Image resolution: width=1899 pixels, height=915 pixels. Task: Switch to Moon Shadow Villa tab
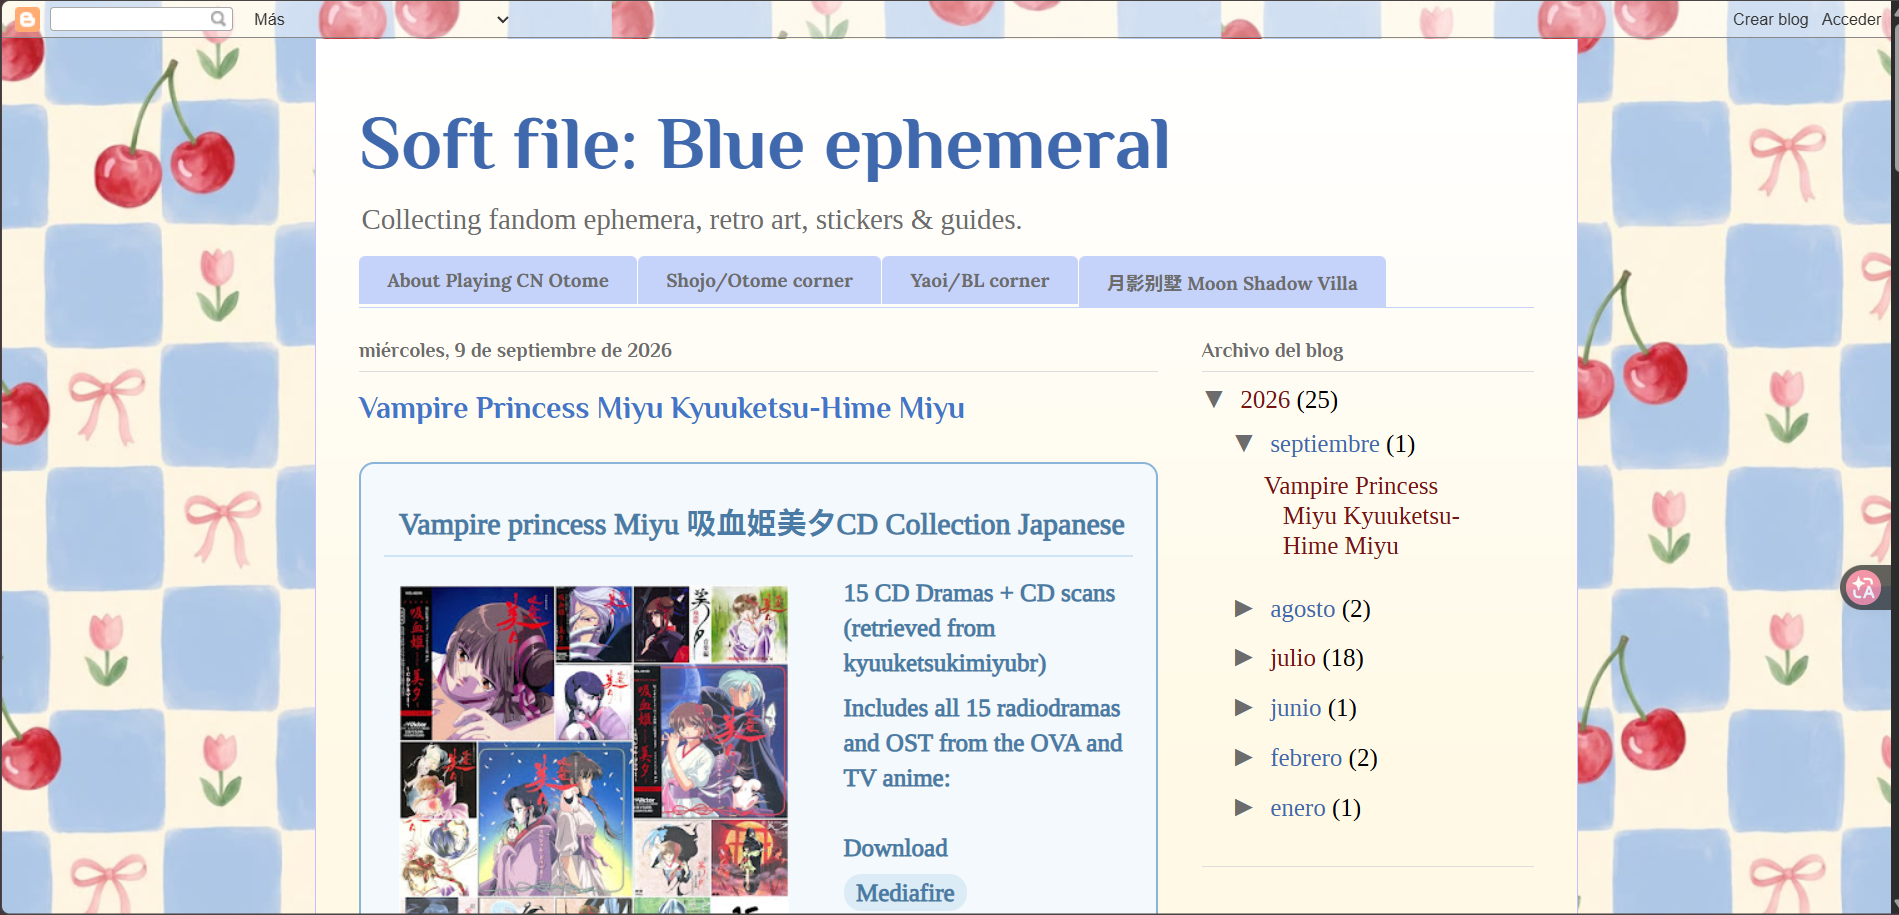coord(1232,283)
